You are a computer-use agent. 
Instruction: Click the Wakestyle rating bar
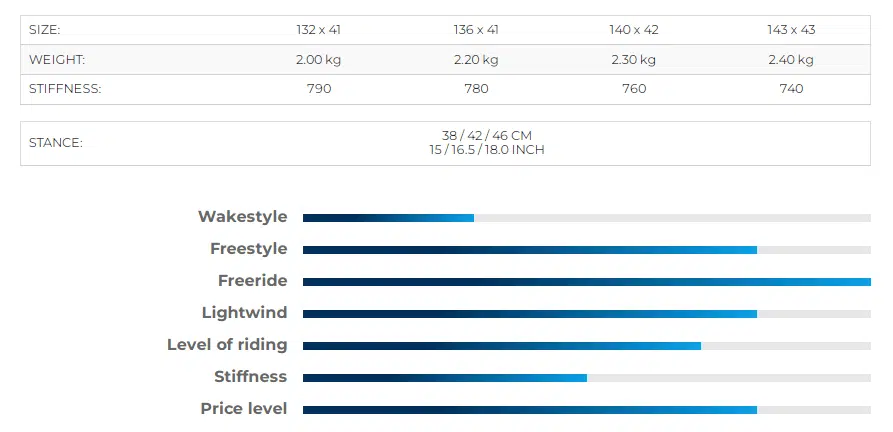coord(587,218)
